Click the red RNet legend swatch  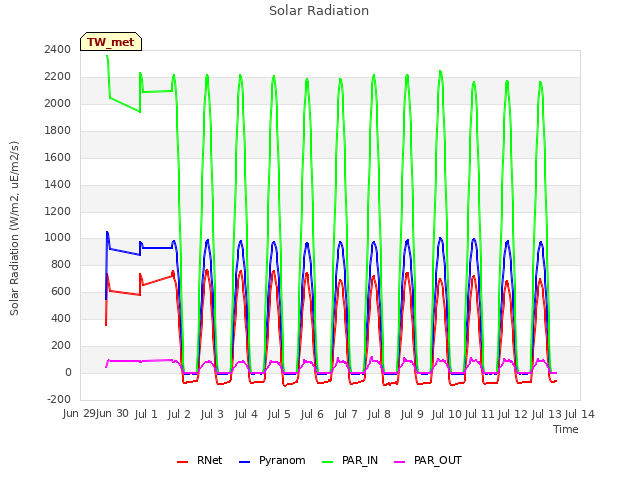[x=182, y=462]
